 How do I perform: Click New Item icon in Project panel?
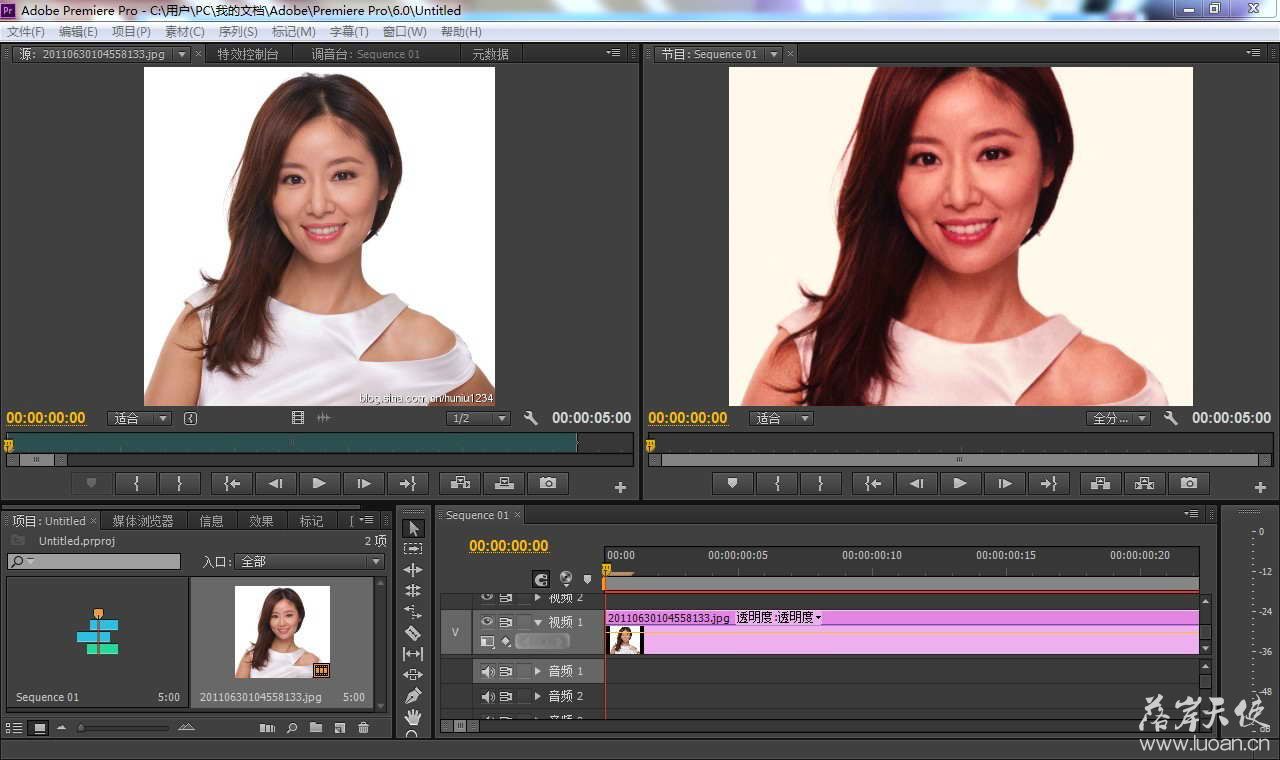pyautogui.click(x=340, y=728)
